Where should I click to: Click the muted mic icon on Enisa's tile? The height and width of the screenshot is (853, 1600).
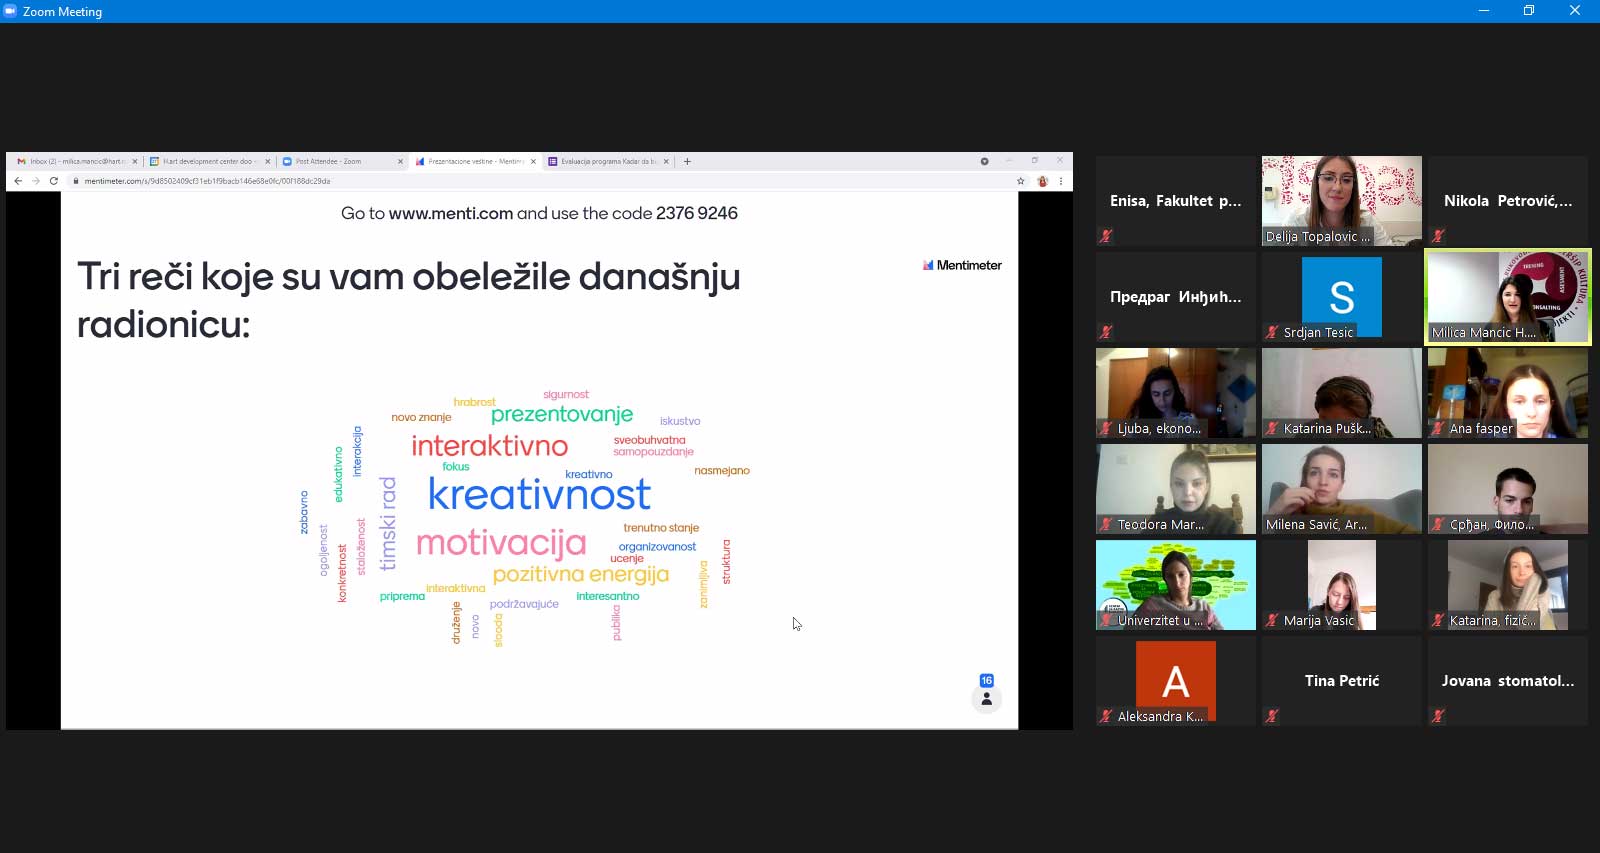[1106, 236]
